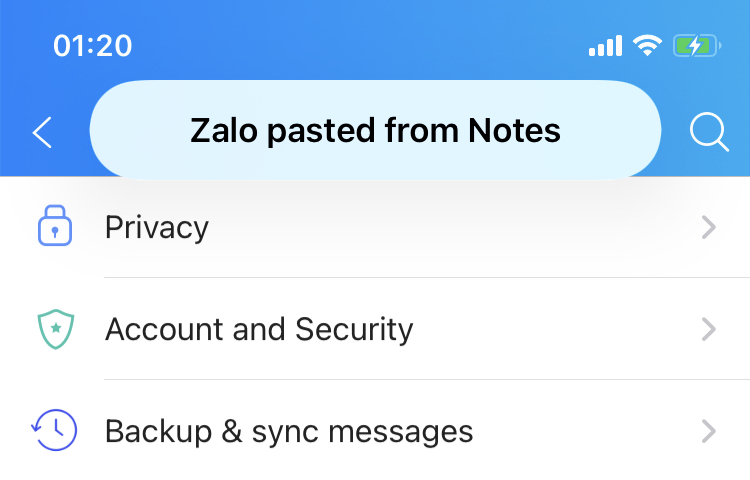Viewport: 750px width, 480px height.
Task: Open Account and Security settings entry
Action: (x=375, y=329)
